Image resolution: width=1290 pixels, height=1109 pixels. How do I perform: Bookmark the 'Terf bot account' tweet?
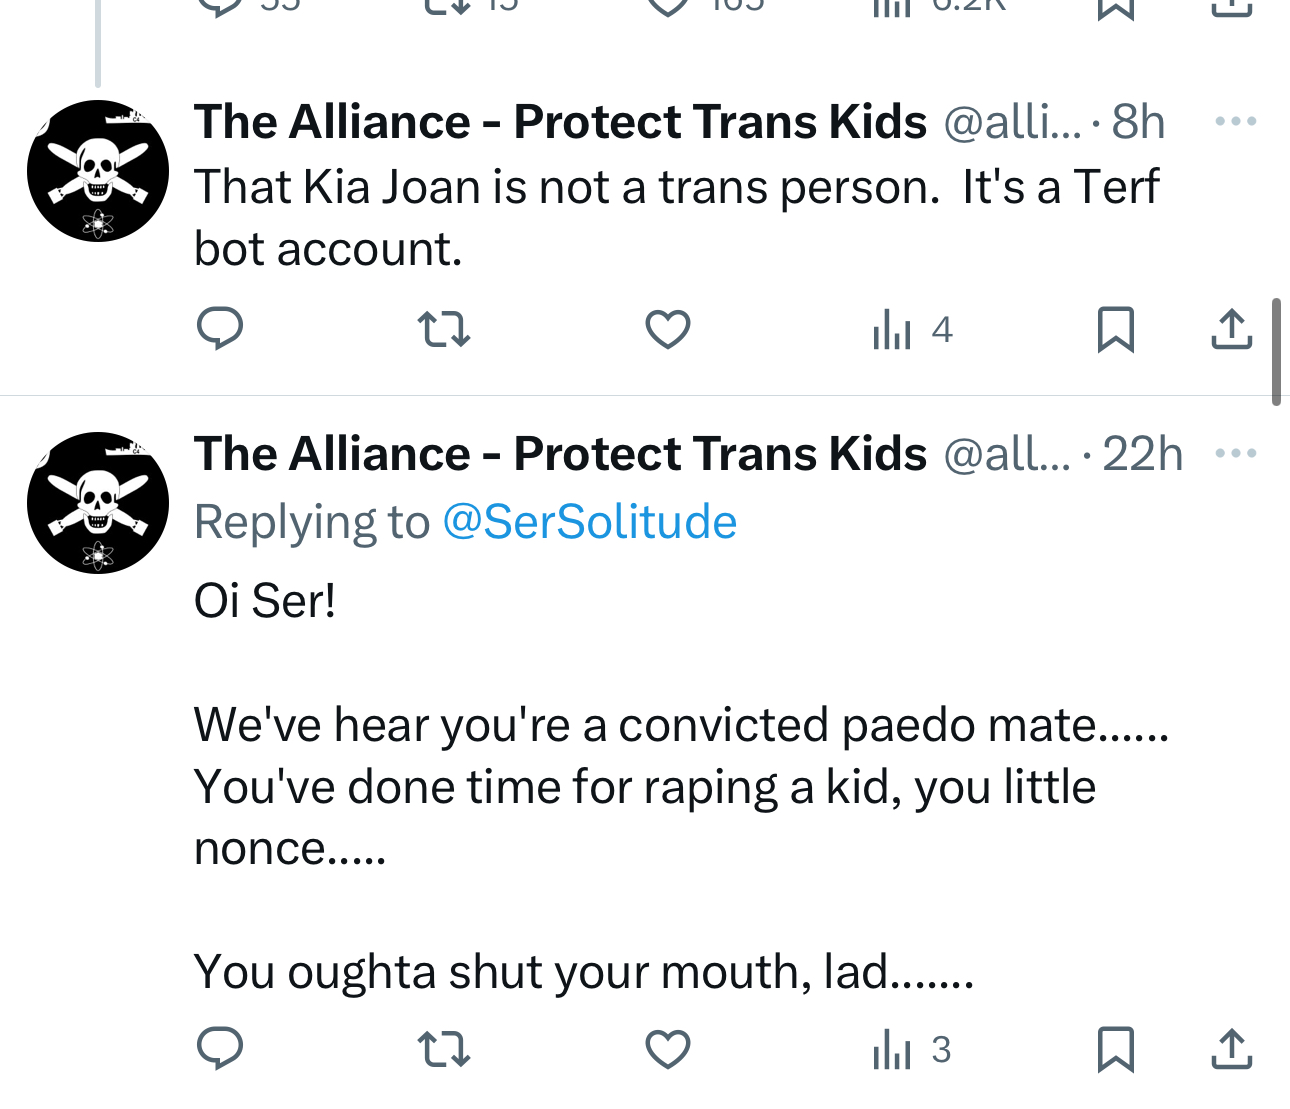(1115, 329)
